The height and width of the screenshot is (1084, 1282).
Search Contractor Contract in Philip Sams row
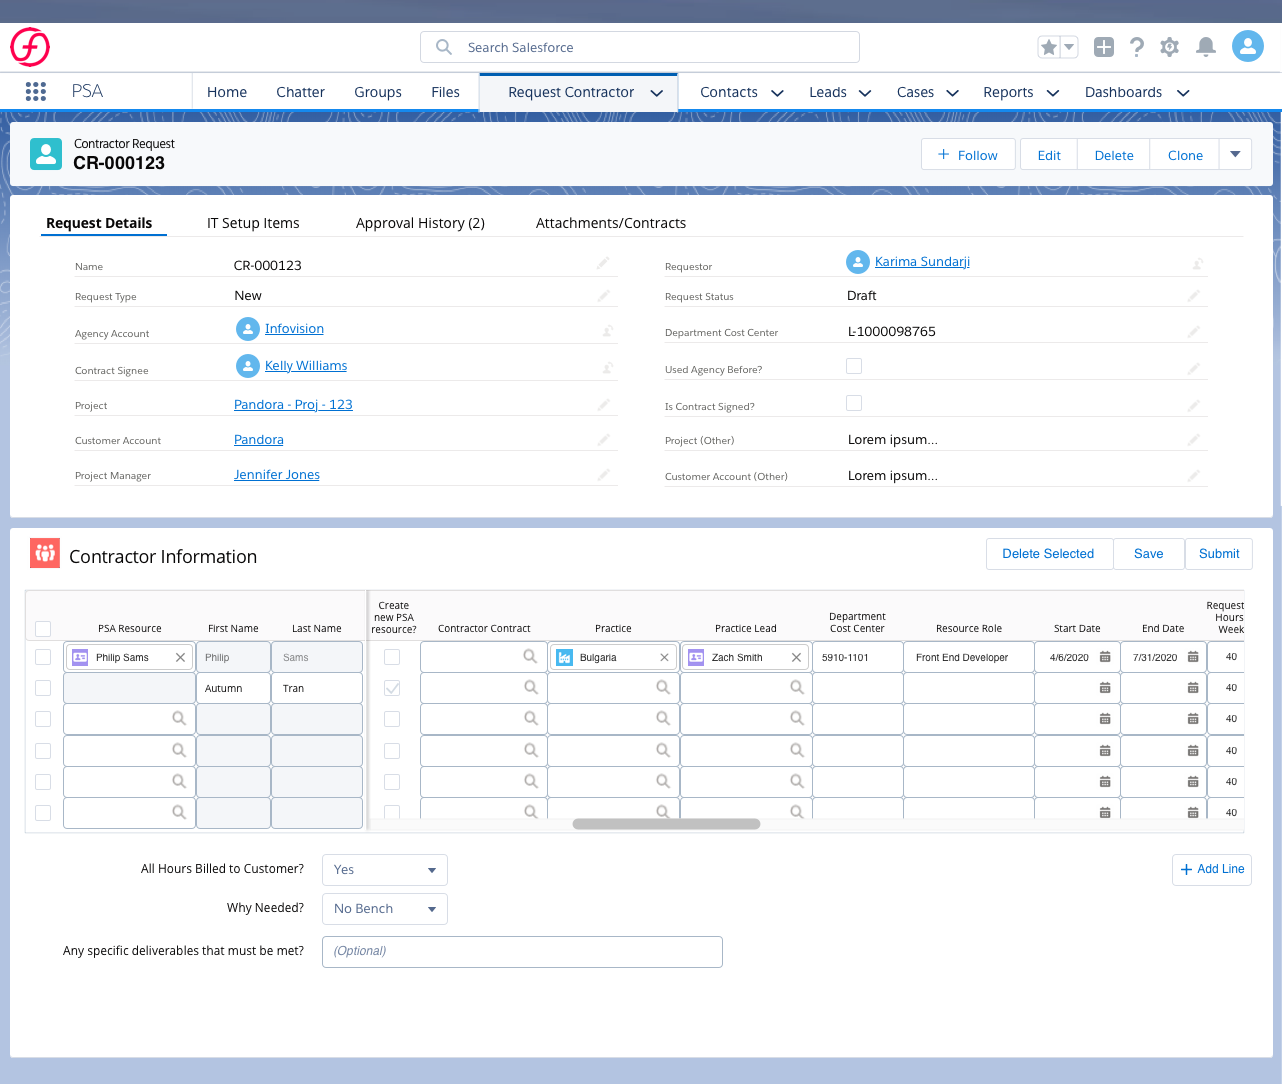tap(530, 657)
